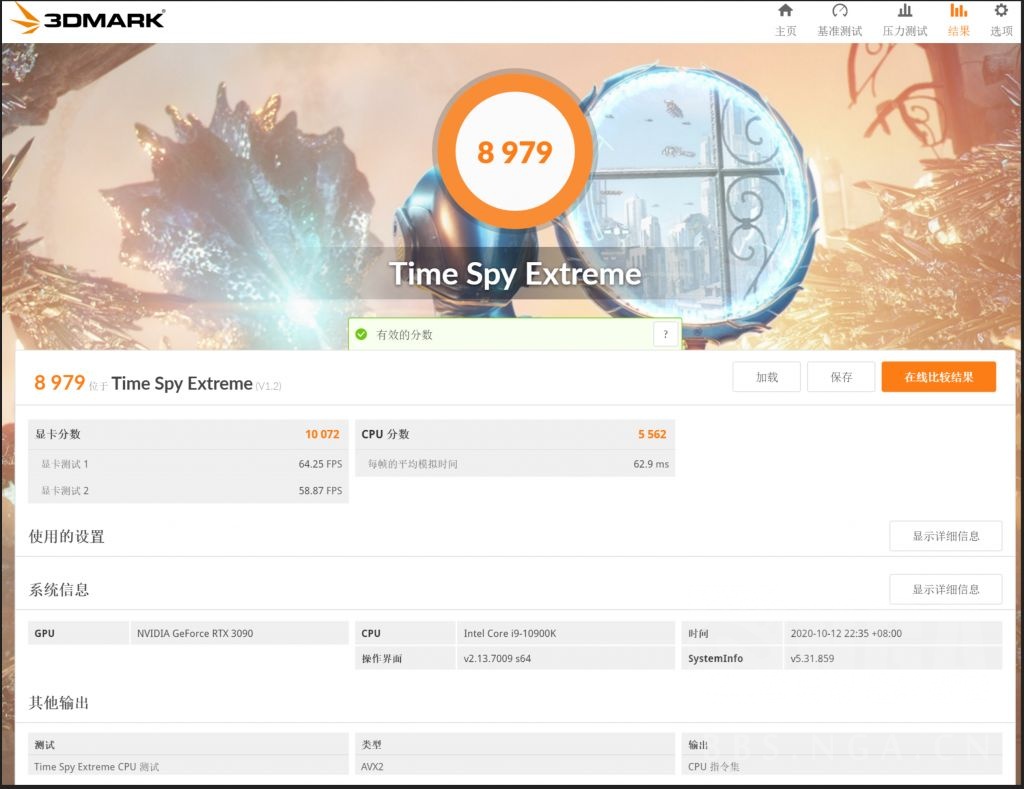The image size is (1024, 789).
Task: Click the SystemInfo label cell
Action: (x=731, y=658)
